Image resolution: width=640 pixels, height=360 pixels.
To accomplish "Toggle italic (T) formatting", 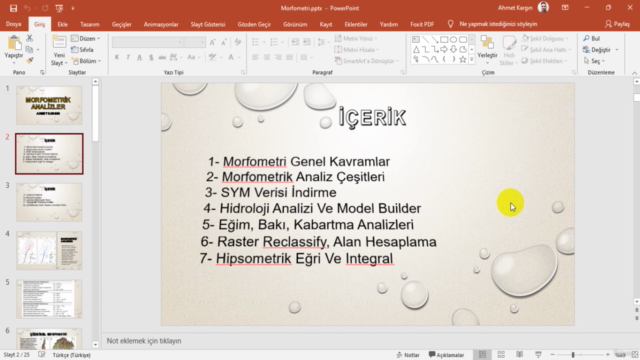I will (x=128, y=58).
